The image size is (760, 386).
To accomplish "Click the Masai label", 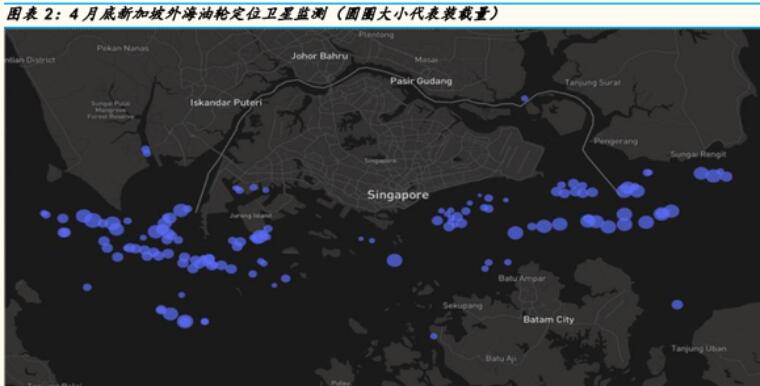I will point(426,60).
